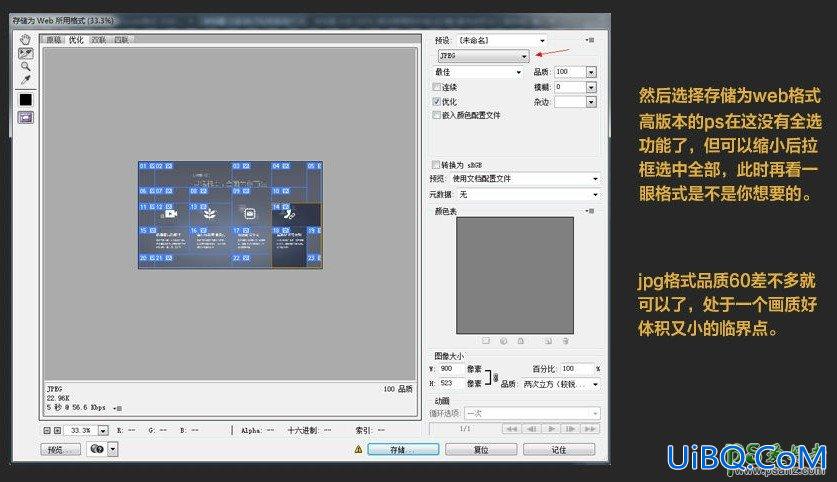Click the previous frame animation button
The height and width of the screenshot is (482, 837).
coord(531,429)
